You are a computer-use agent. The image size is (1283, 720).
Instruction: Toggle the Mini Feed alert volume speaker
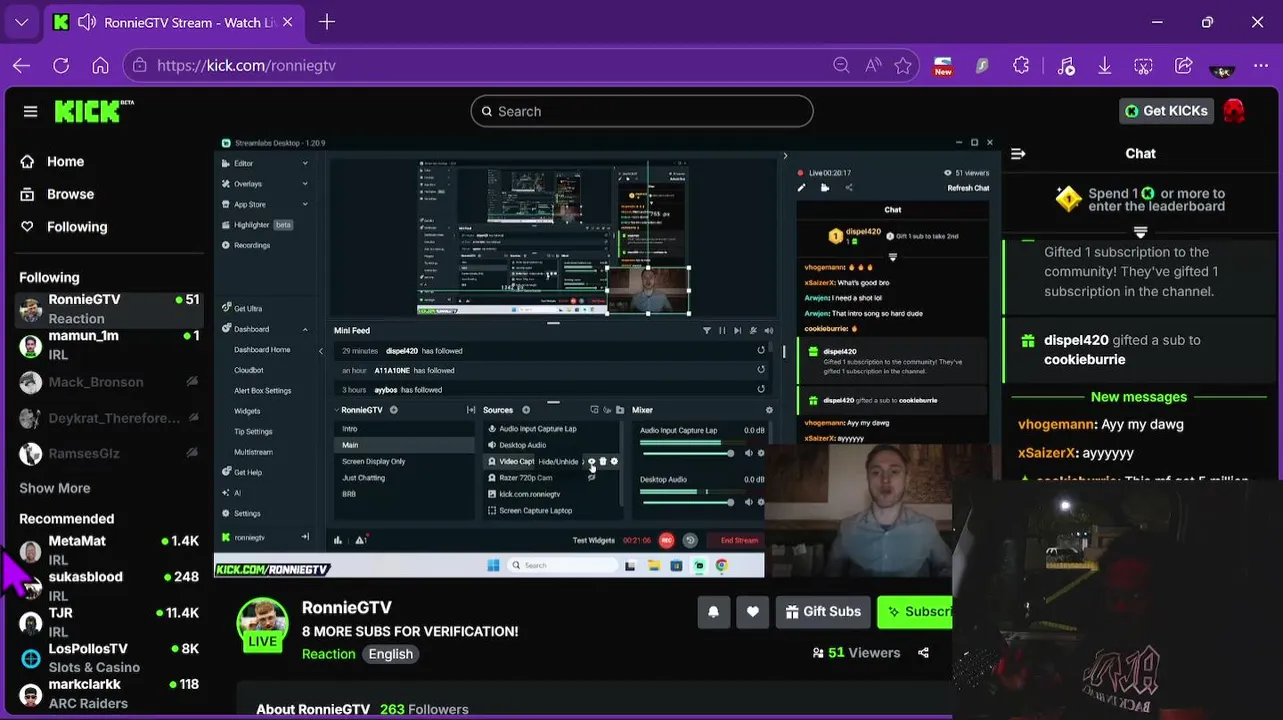click(x=768, y=330)
